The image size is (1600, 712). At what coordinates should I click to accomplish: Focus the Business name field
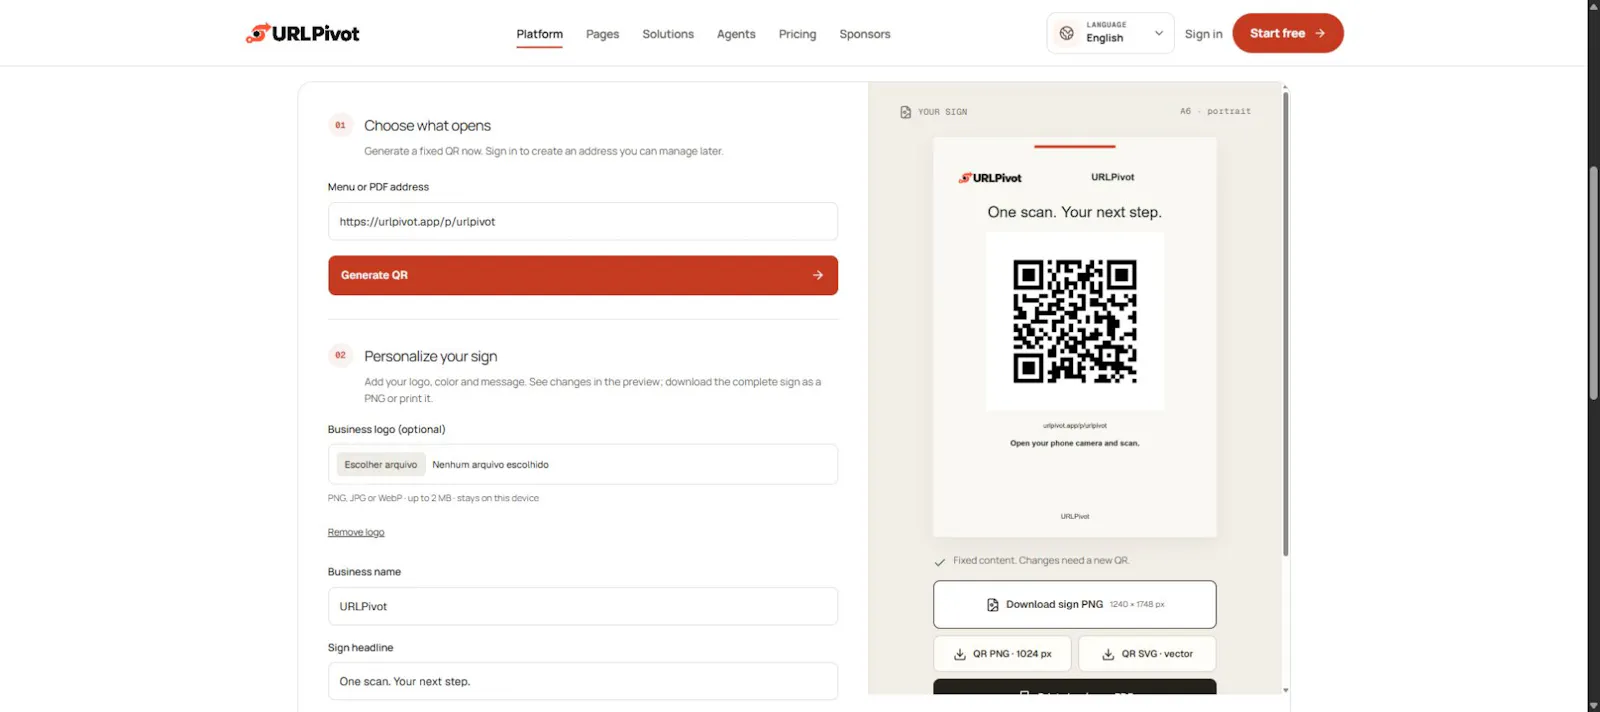click(x=583, y=607)
